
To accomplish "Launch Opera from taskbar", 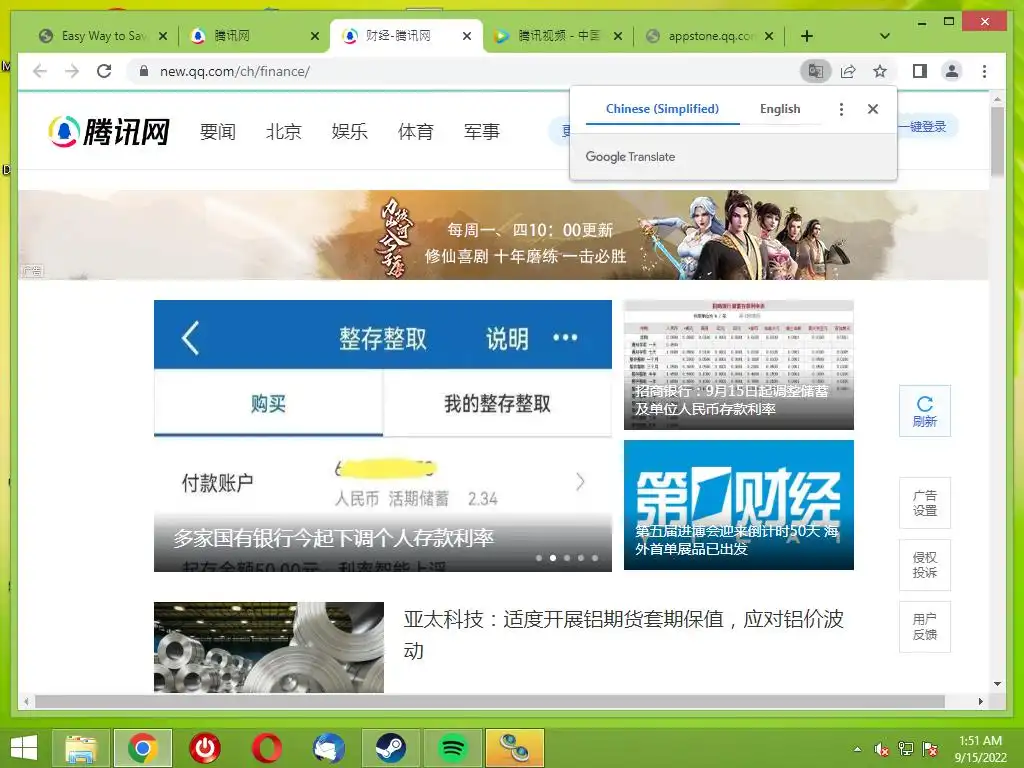I will (267, 748).
